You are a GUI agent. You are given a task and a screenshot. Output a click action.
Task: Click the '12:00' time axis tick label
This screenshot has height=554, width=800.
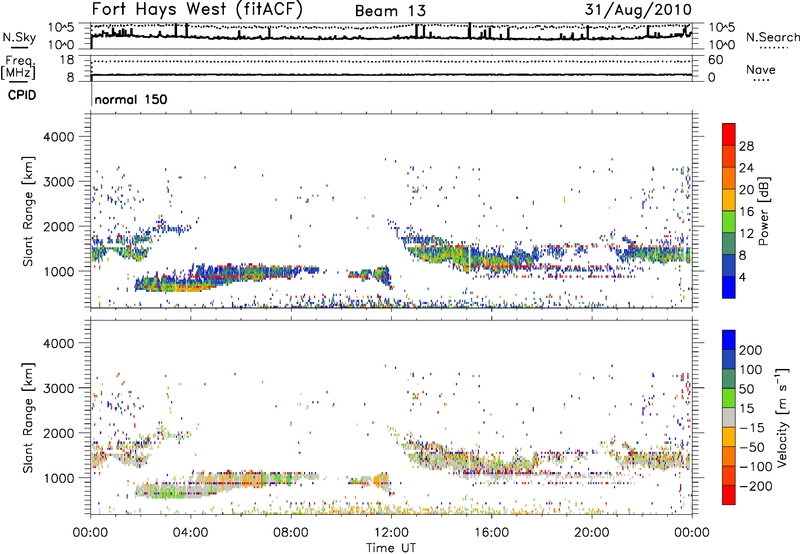[391, 532]
